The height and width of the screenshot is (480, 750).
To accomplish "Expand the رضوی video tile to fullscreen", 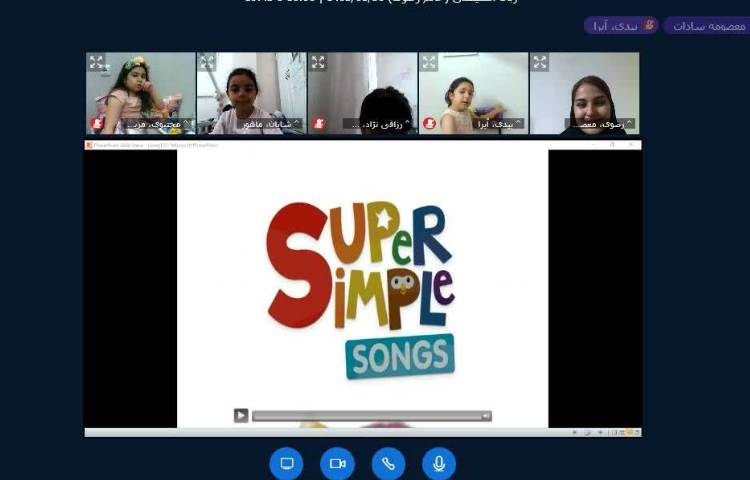I will pos(540,63).
